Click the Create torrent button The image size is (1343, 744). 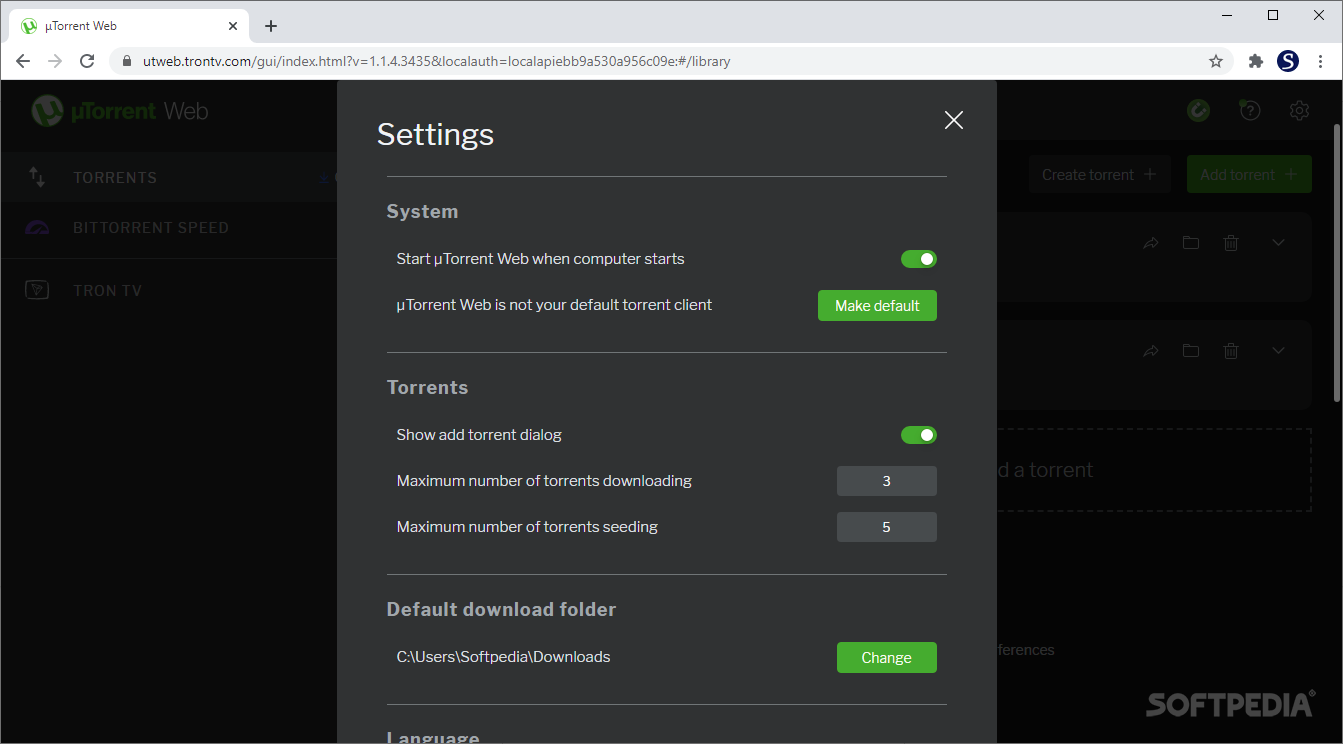tap(1099, 174)
